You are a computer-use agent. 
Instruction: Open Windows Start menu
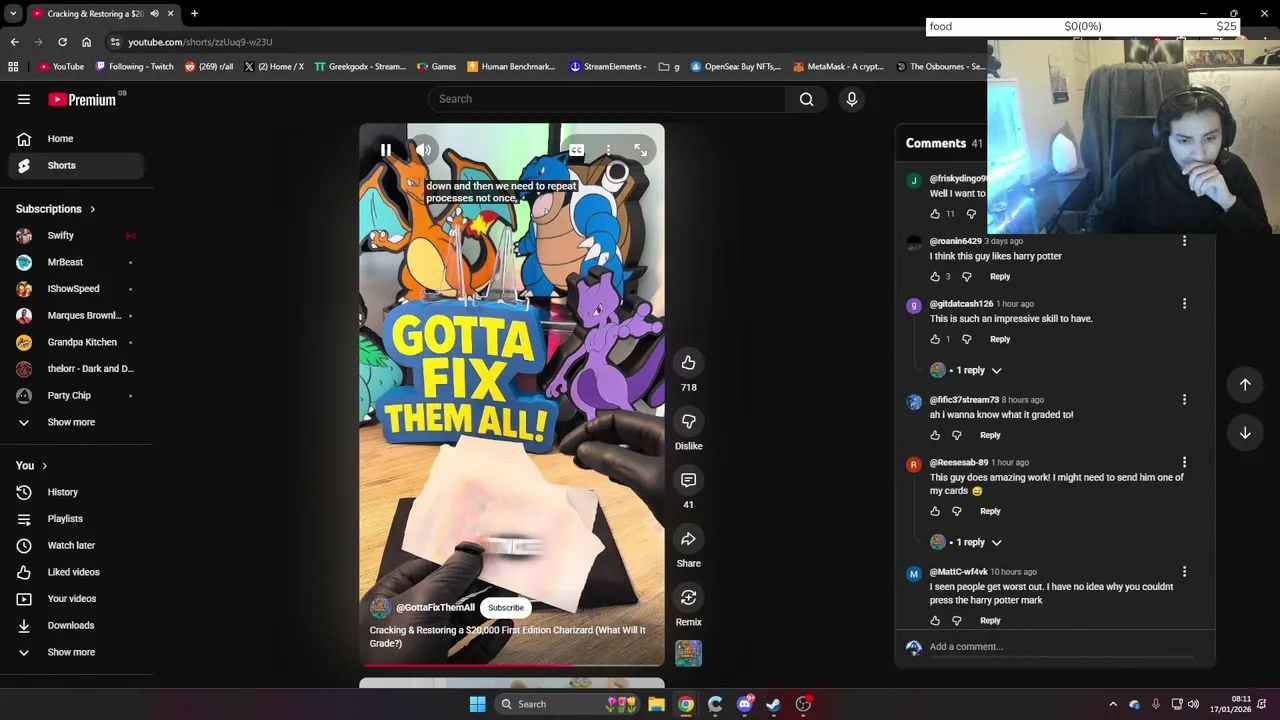pos(477,704)
